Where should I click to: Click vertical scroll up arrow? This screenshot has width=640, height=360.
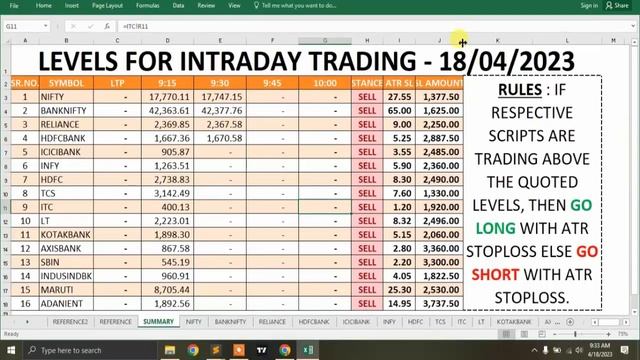(x=635, y=42)
